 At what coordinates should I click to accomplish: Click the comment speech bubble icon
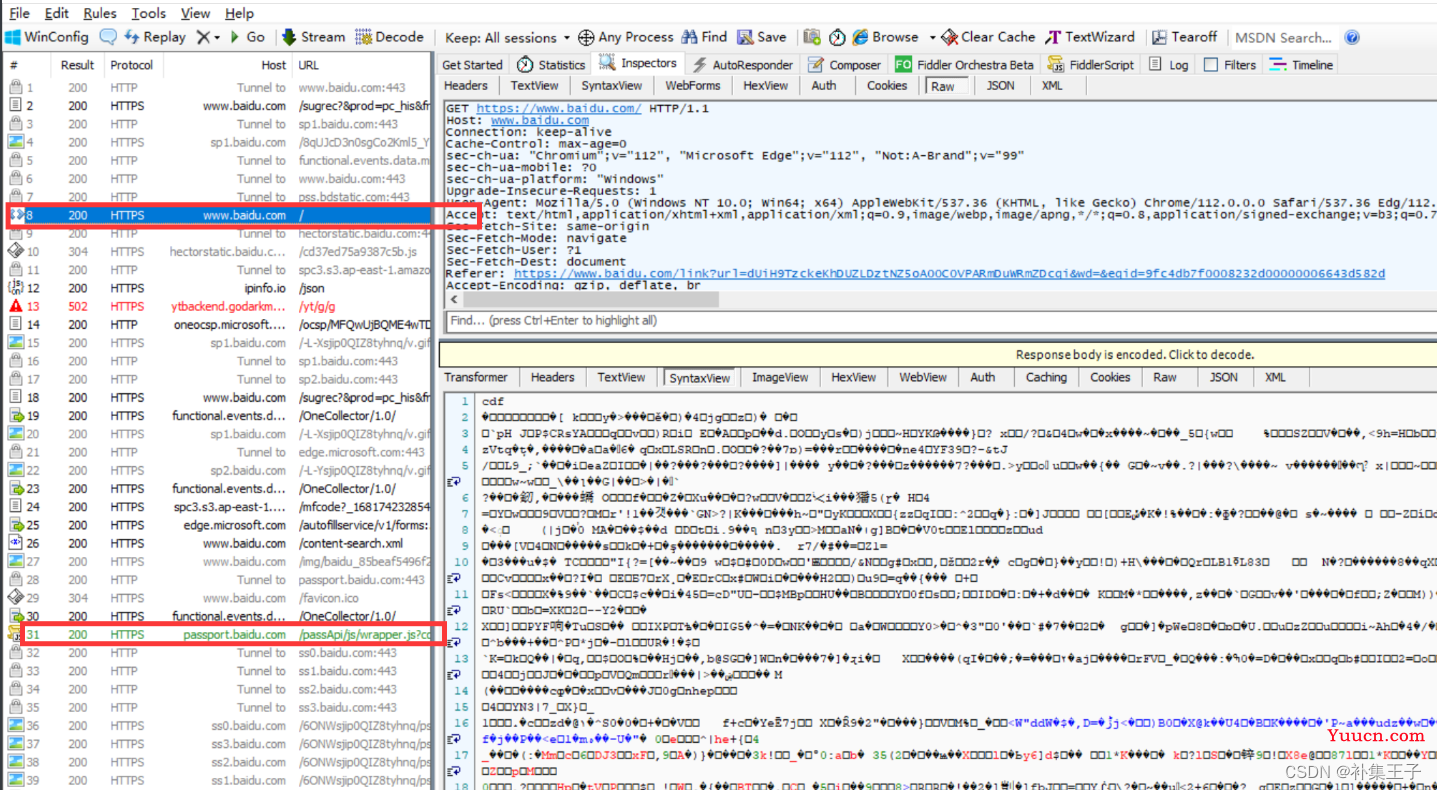point(108,37)
